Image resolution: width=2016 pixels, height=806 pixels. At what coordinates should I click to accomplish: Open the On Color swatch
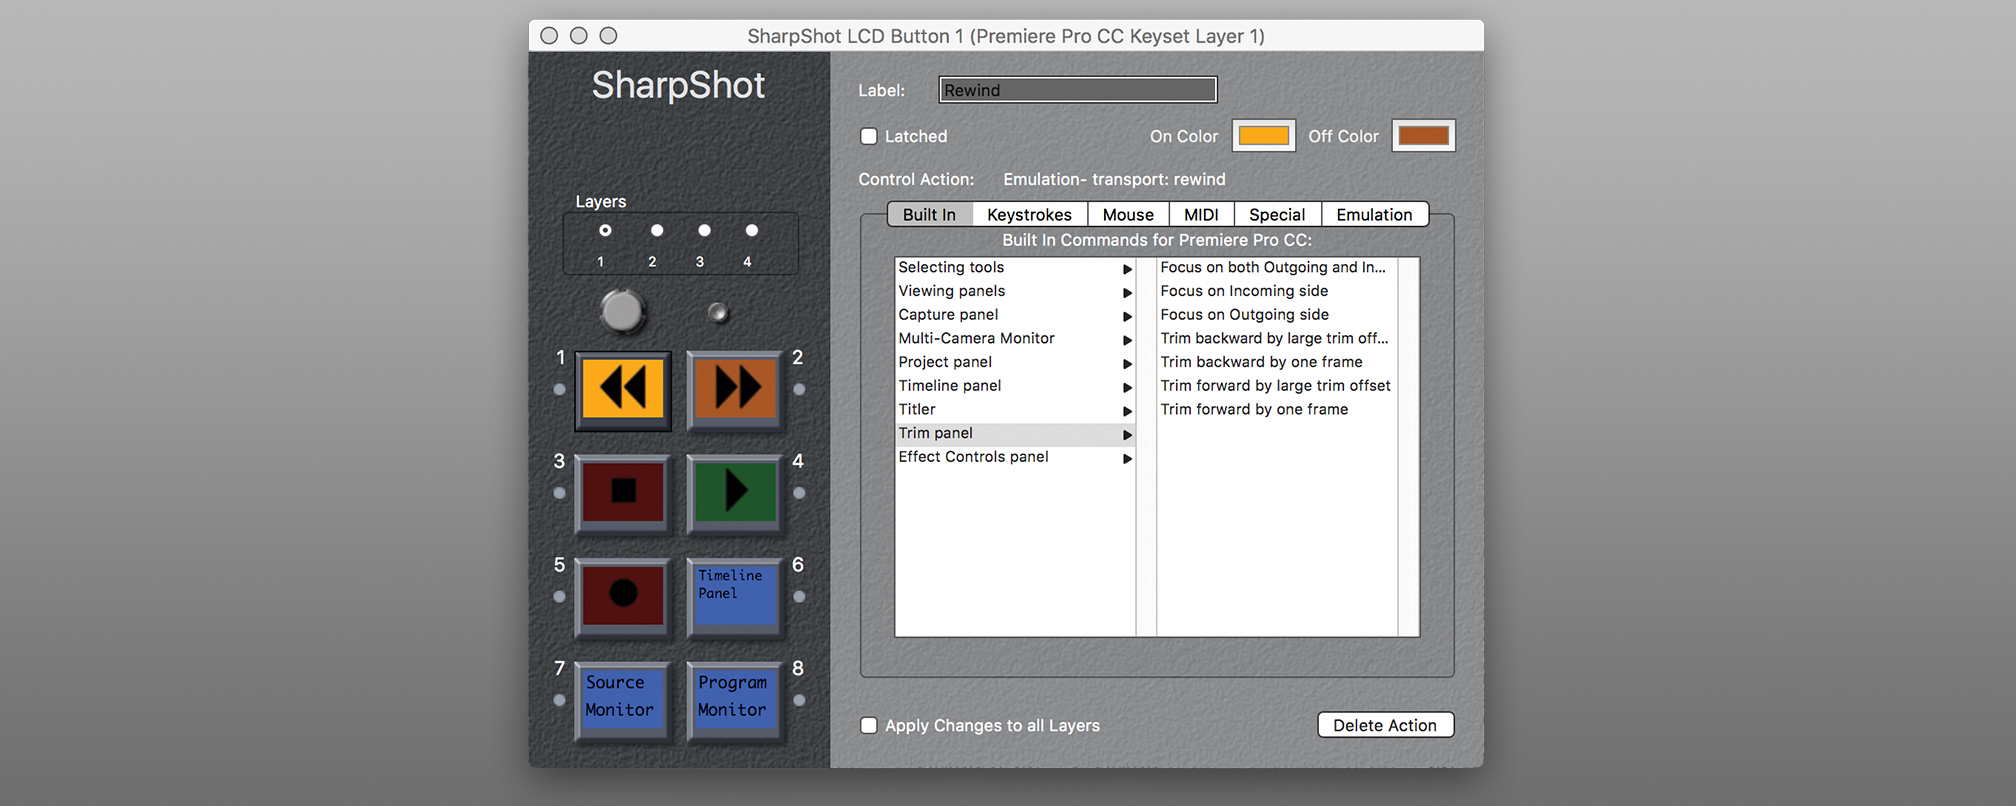pyautogui.click(x=1264, y=136)
